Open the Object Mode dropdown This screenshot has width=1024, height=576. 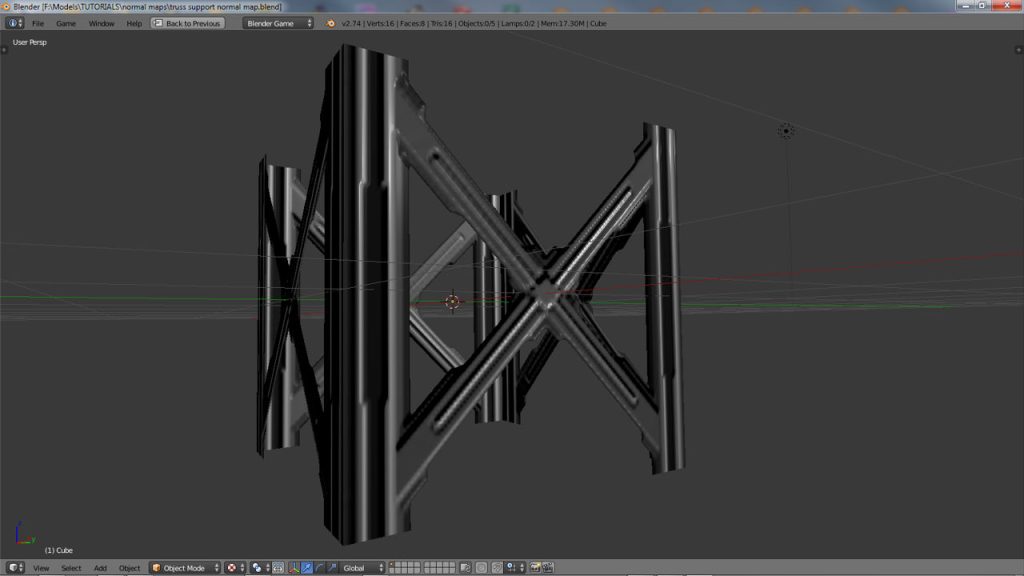[185, 567]
